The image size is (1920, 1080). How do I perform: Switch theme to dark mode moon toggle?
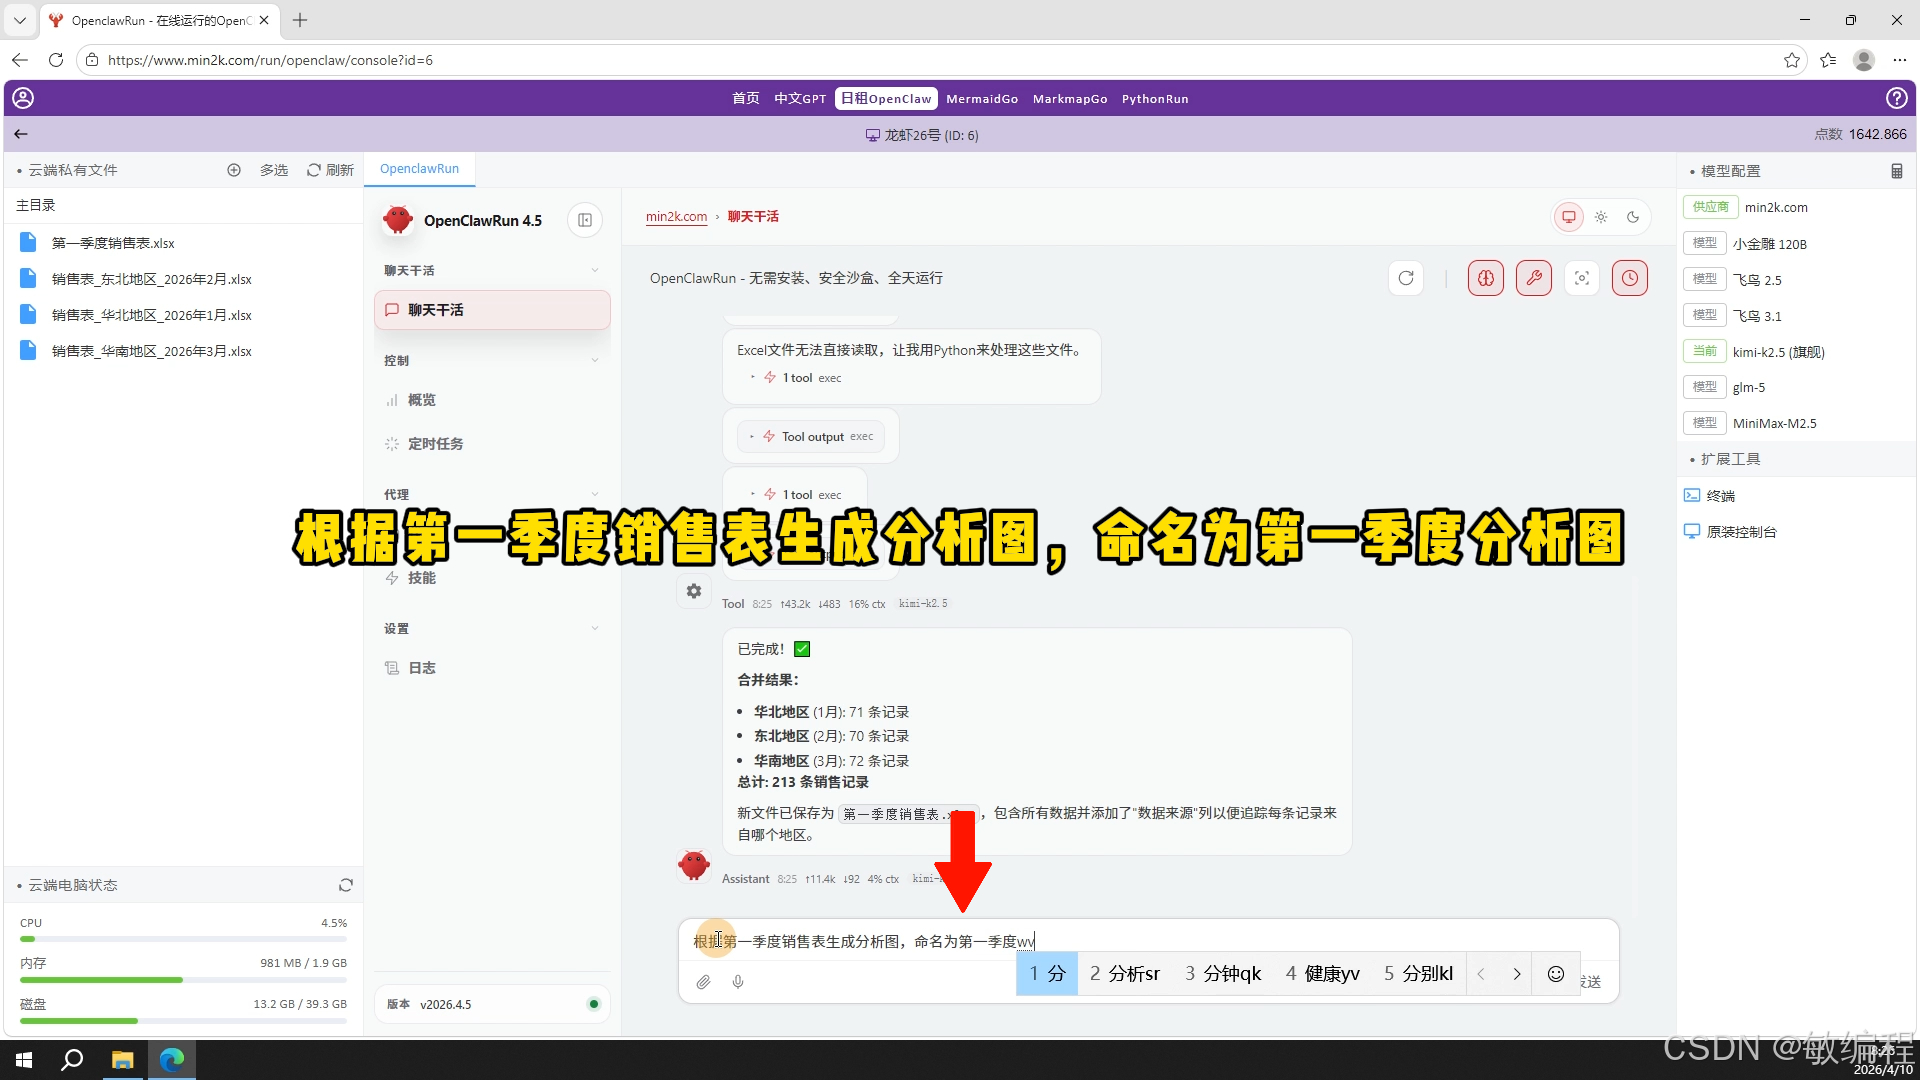1633,216
